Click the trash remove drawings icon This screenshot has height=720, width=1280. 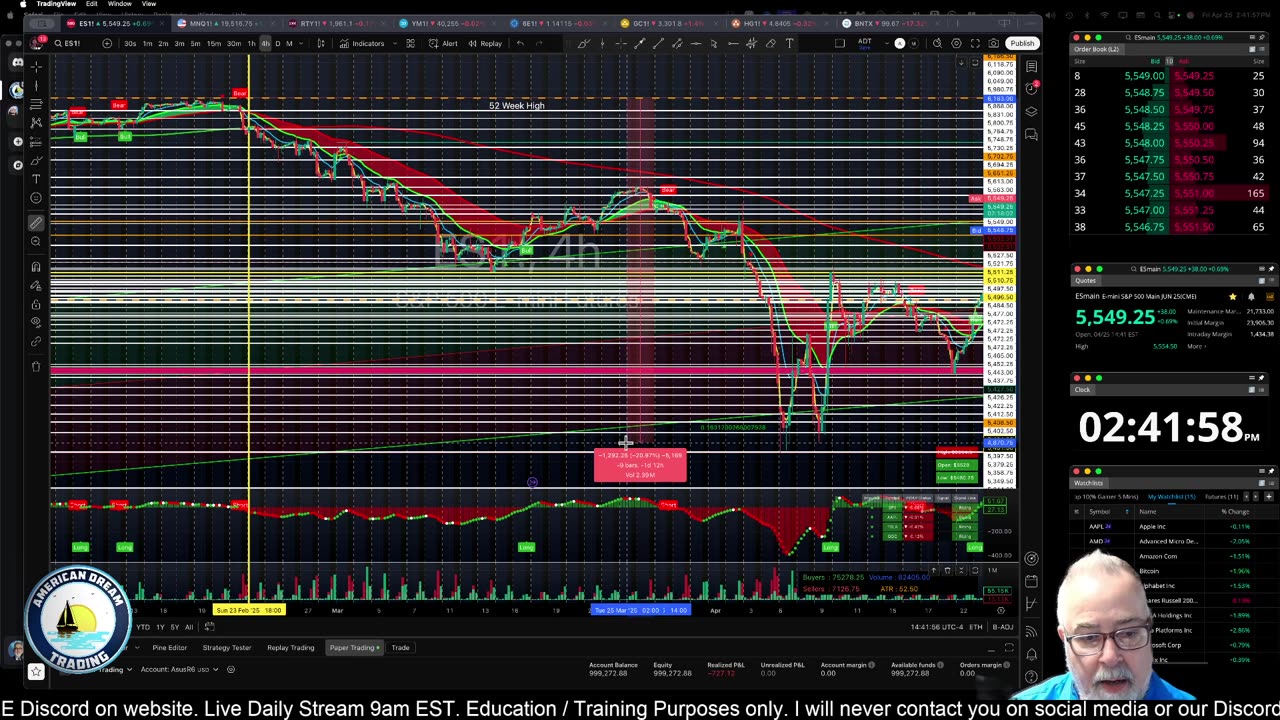36,366
